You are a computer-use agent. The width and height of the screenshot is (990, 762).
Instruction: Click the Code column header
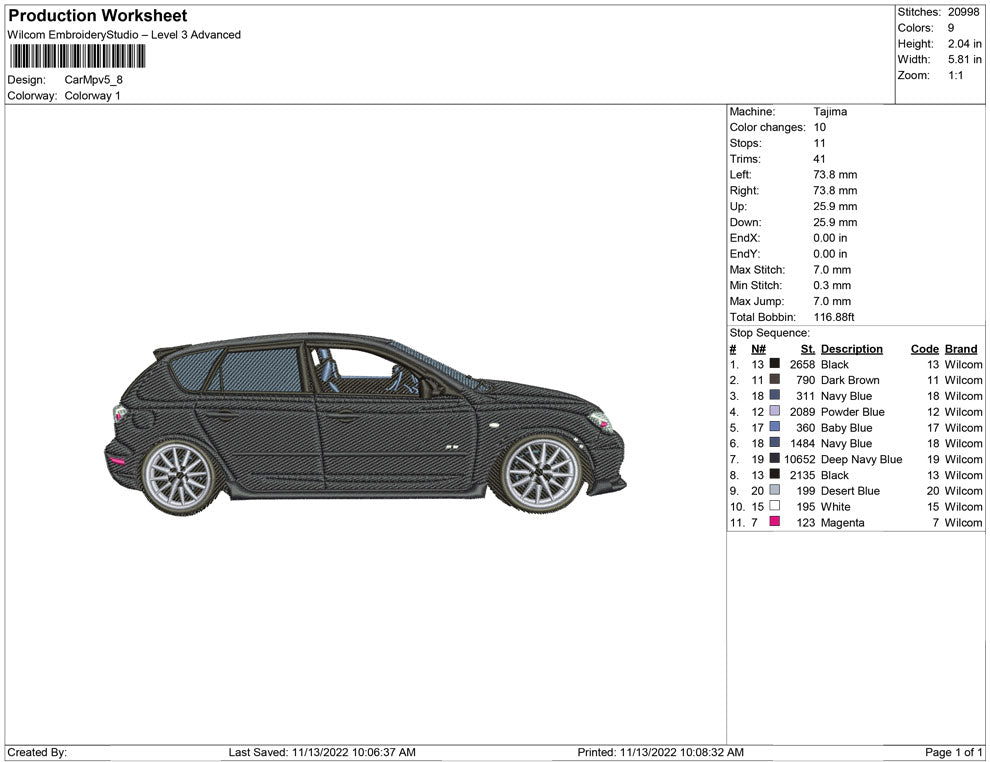tap(924, 349)
